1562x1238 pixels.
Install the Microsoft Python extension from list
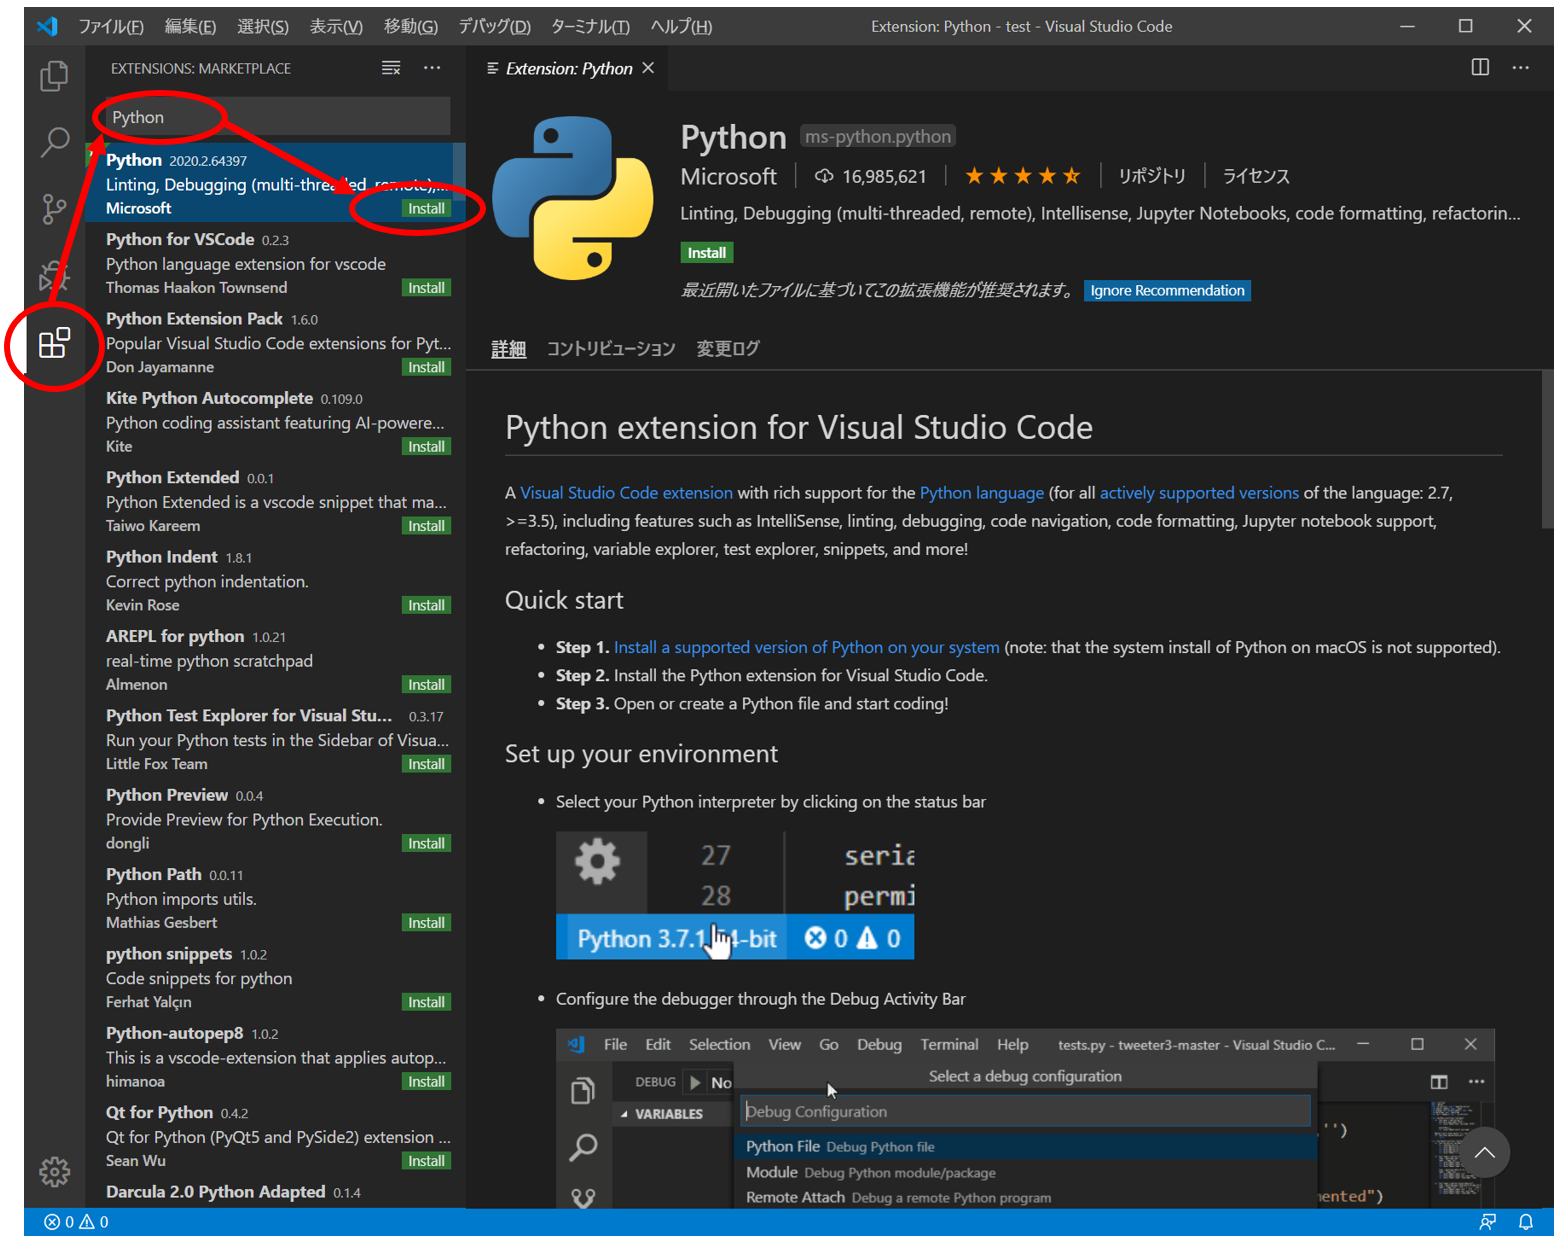point(426,208)
